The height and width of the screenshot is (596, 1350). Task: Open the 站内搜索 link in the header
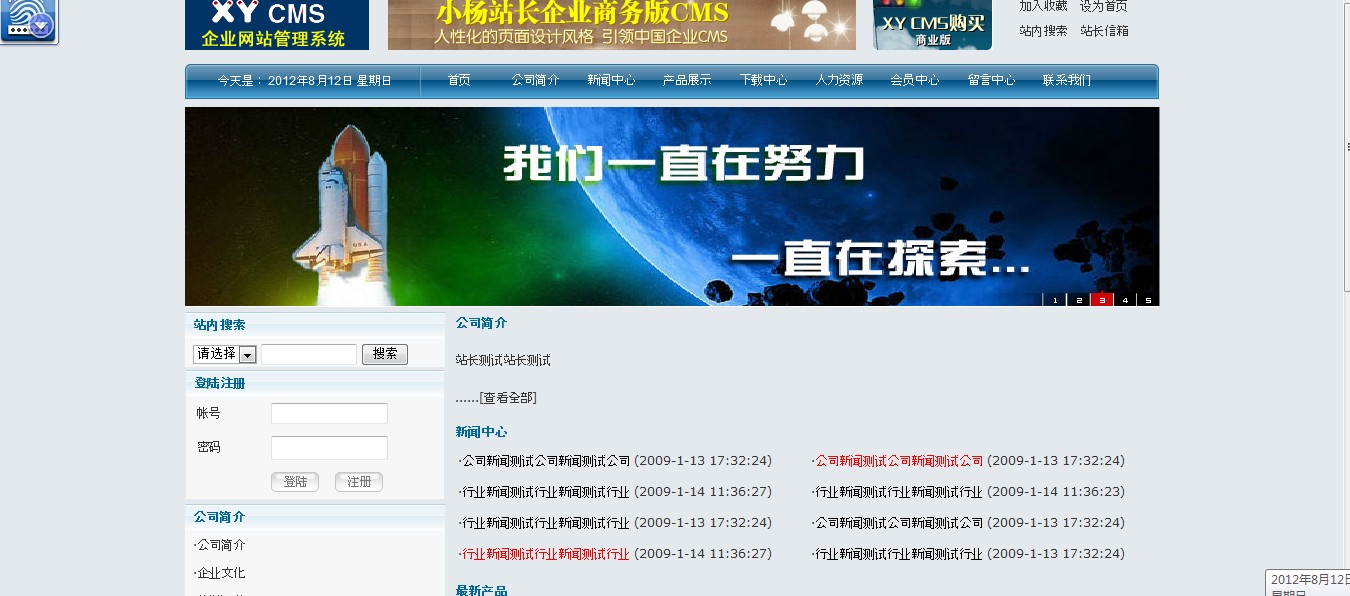pos(1043,31)
